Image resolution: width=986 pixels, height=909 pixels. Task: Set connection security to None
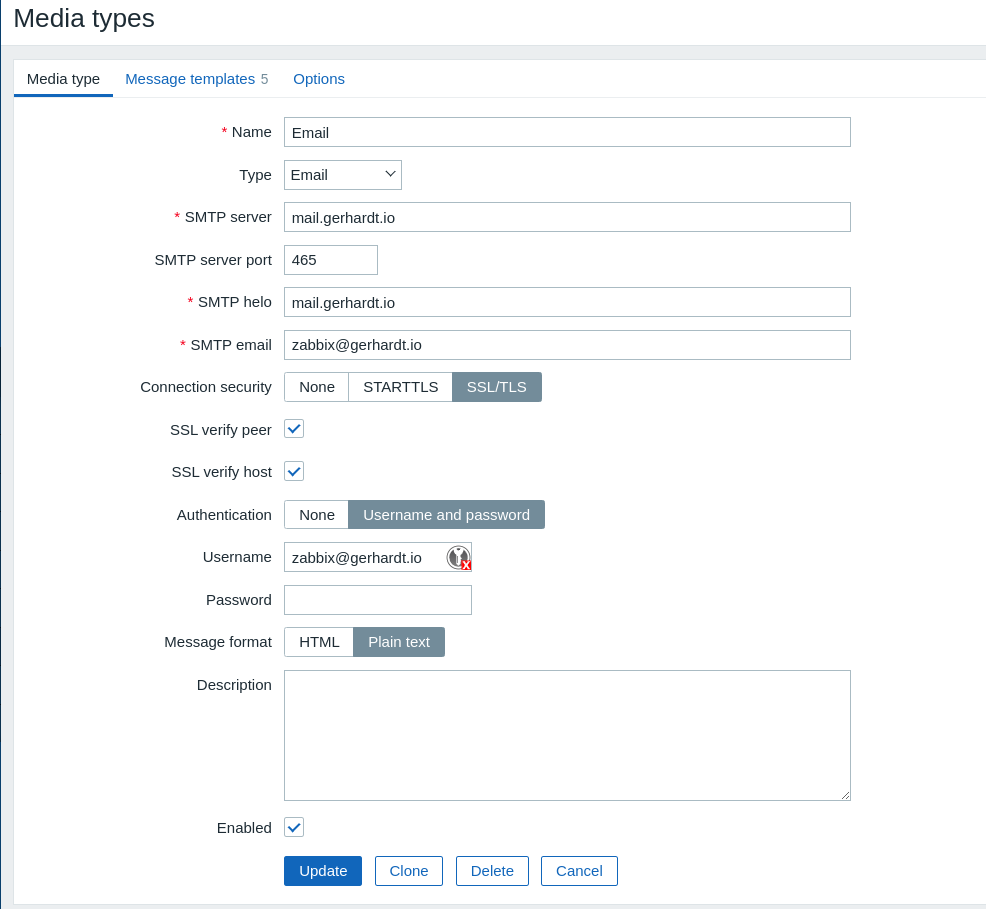317,387
